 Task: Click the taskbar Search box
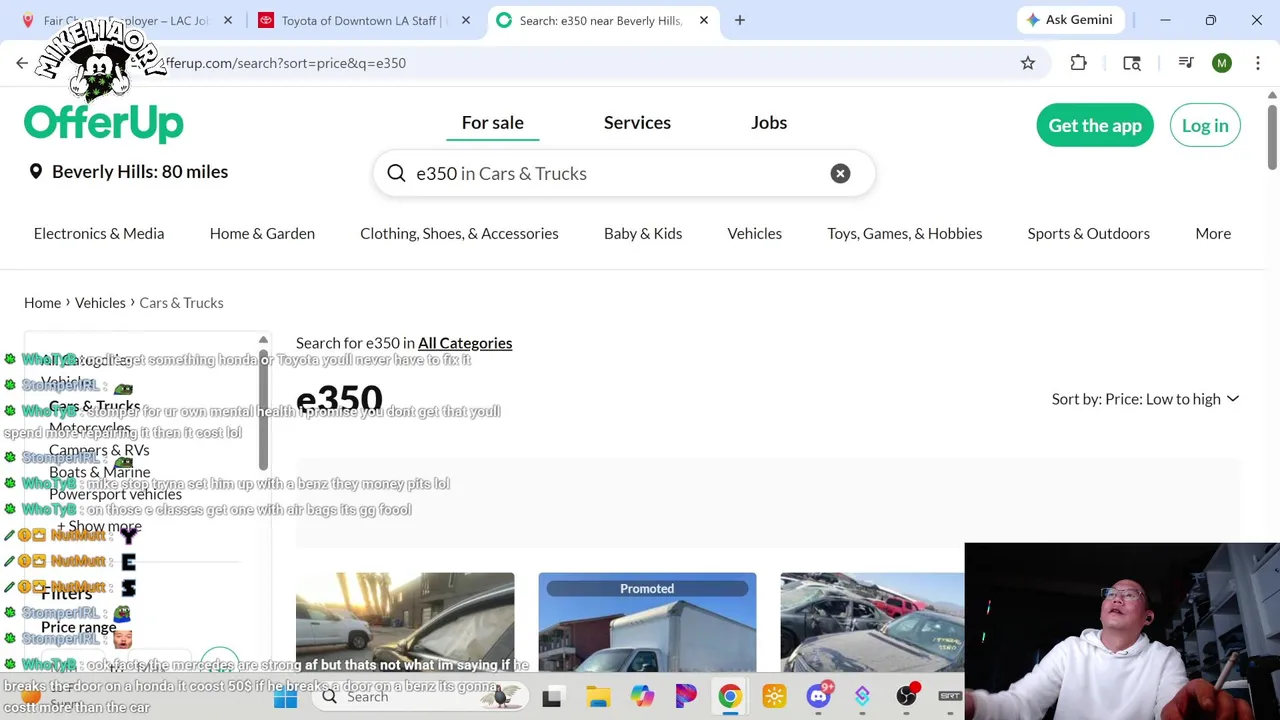pos(420,696)
